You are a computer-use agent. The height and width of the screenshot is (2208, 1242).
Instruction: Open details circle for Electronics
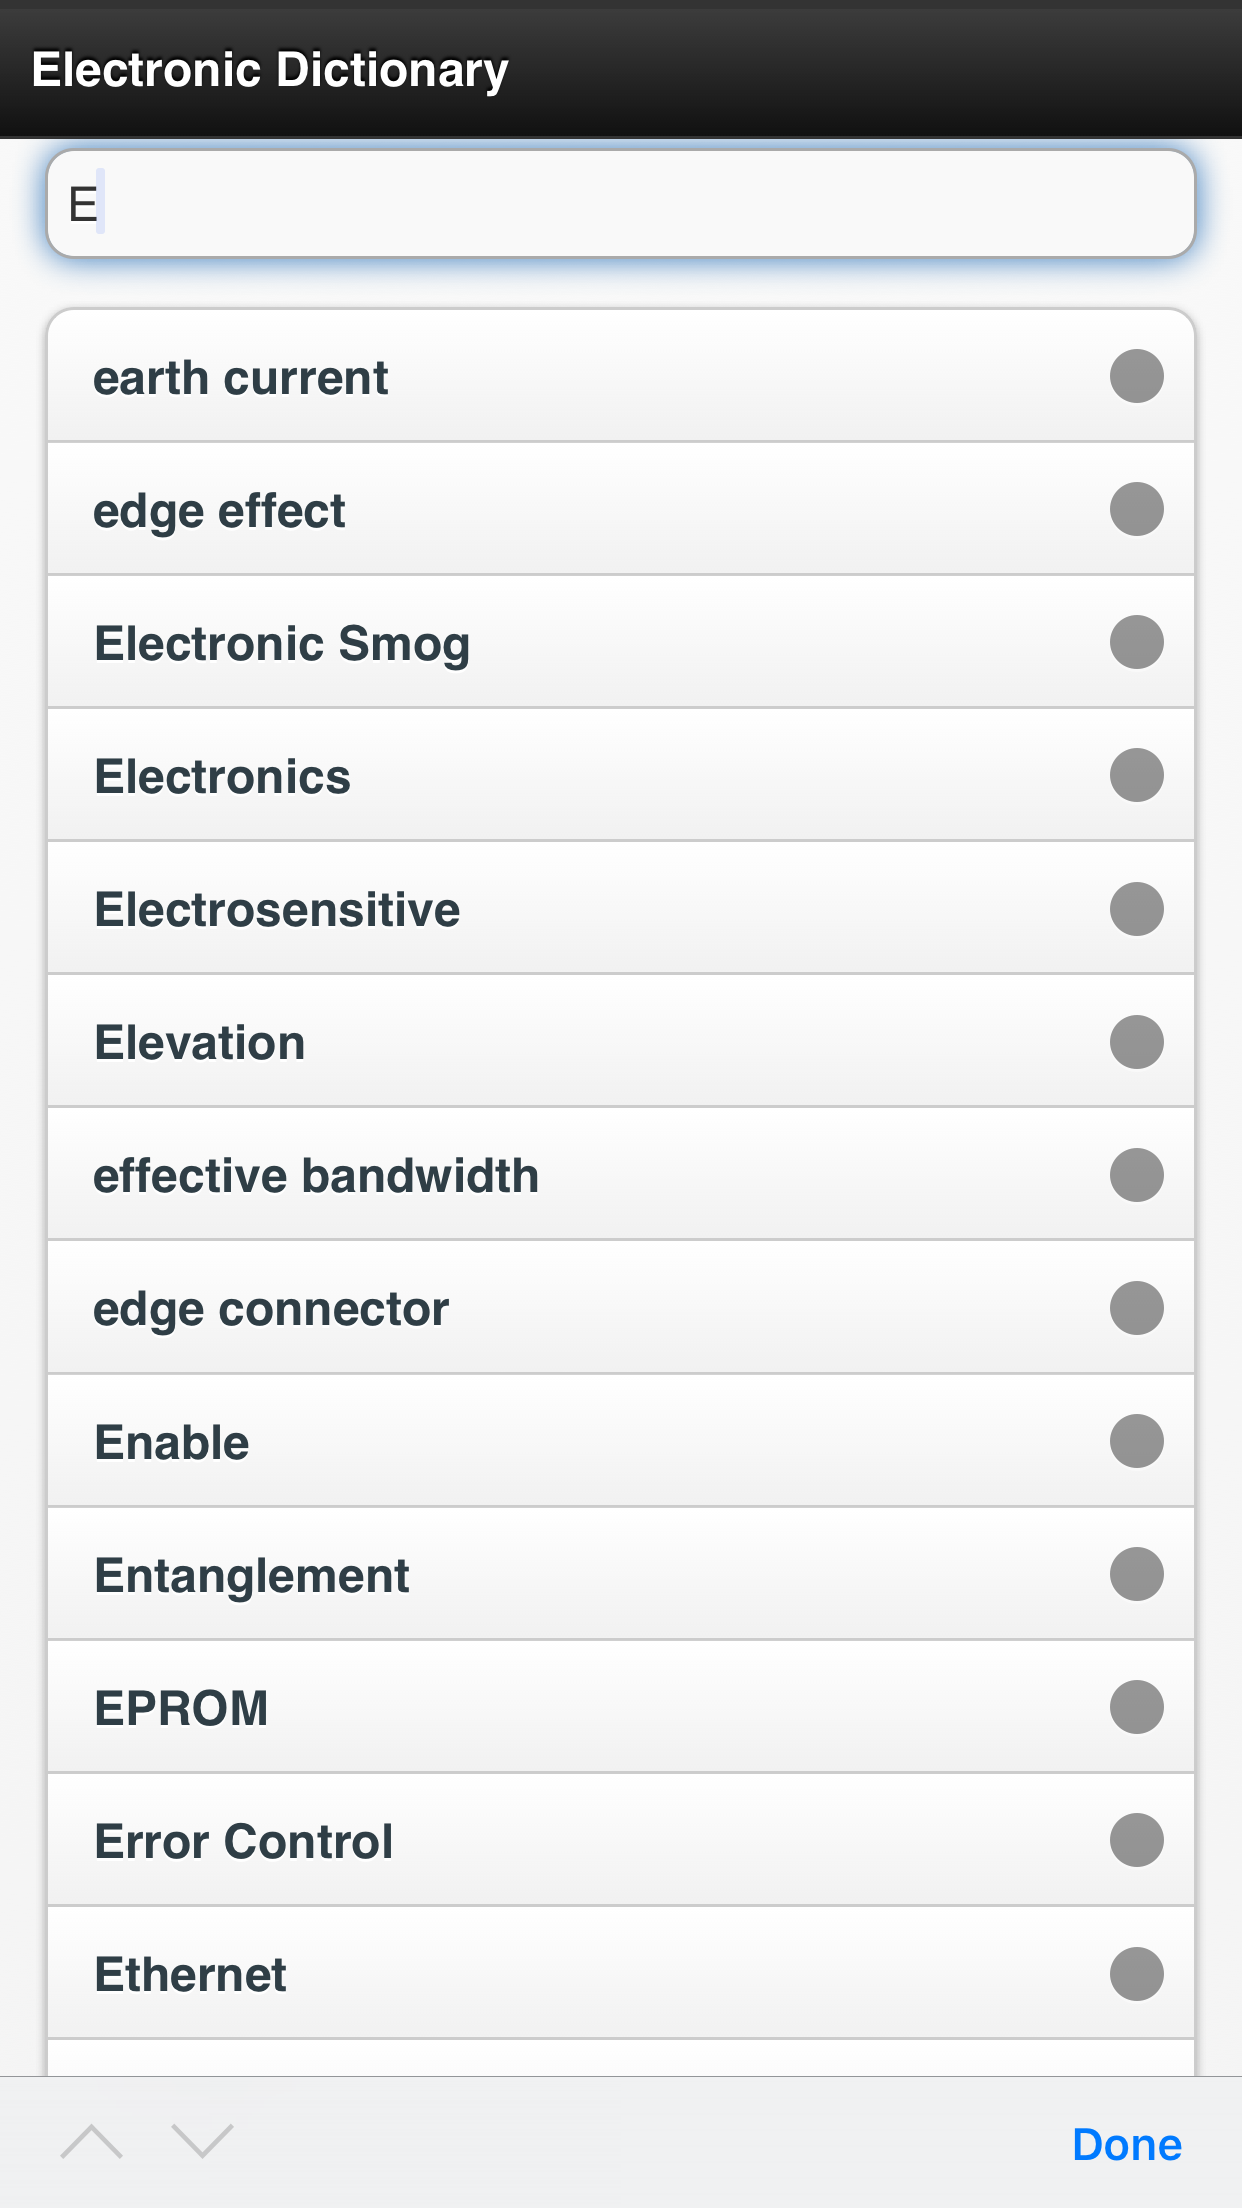[x=1136, y=774]
